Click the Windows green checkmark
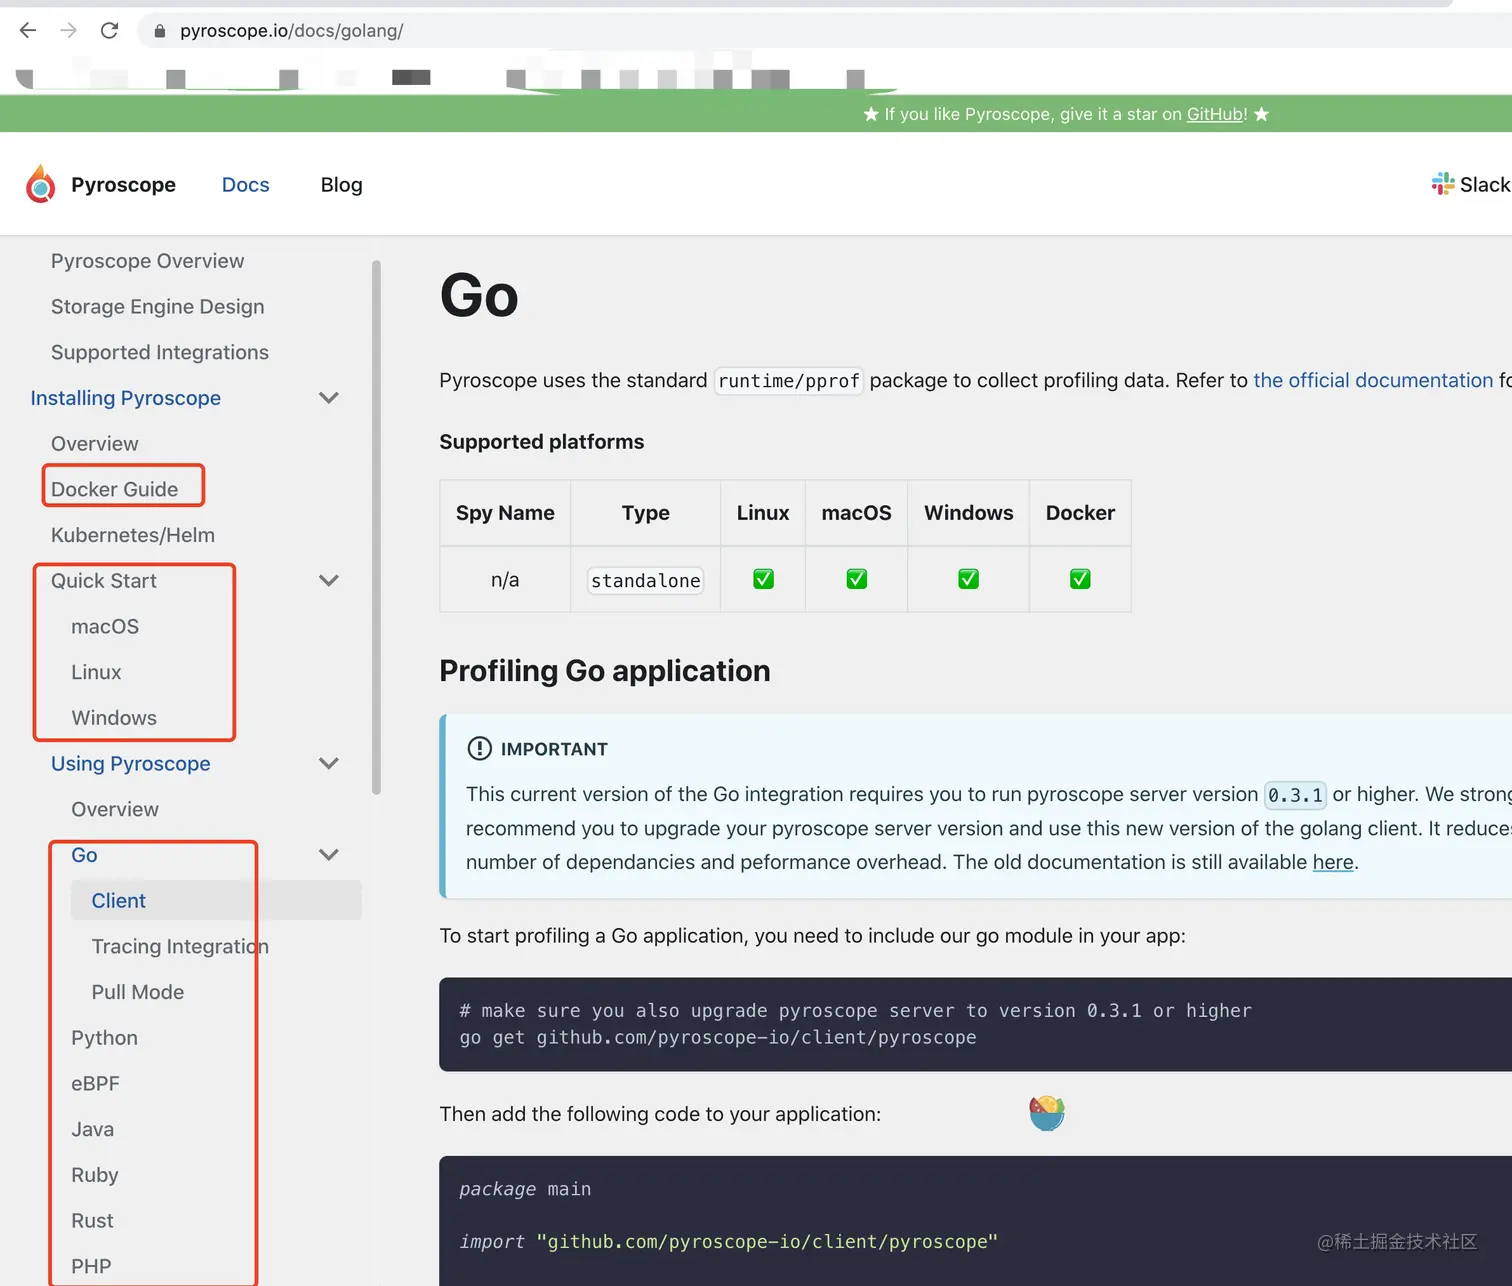This screenshot has height=1286, width=1512. click(968, 579)
